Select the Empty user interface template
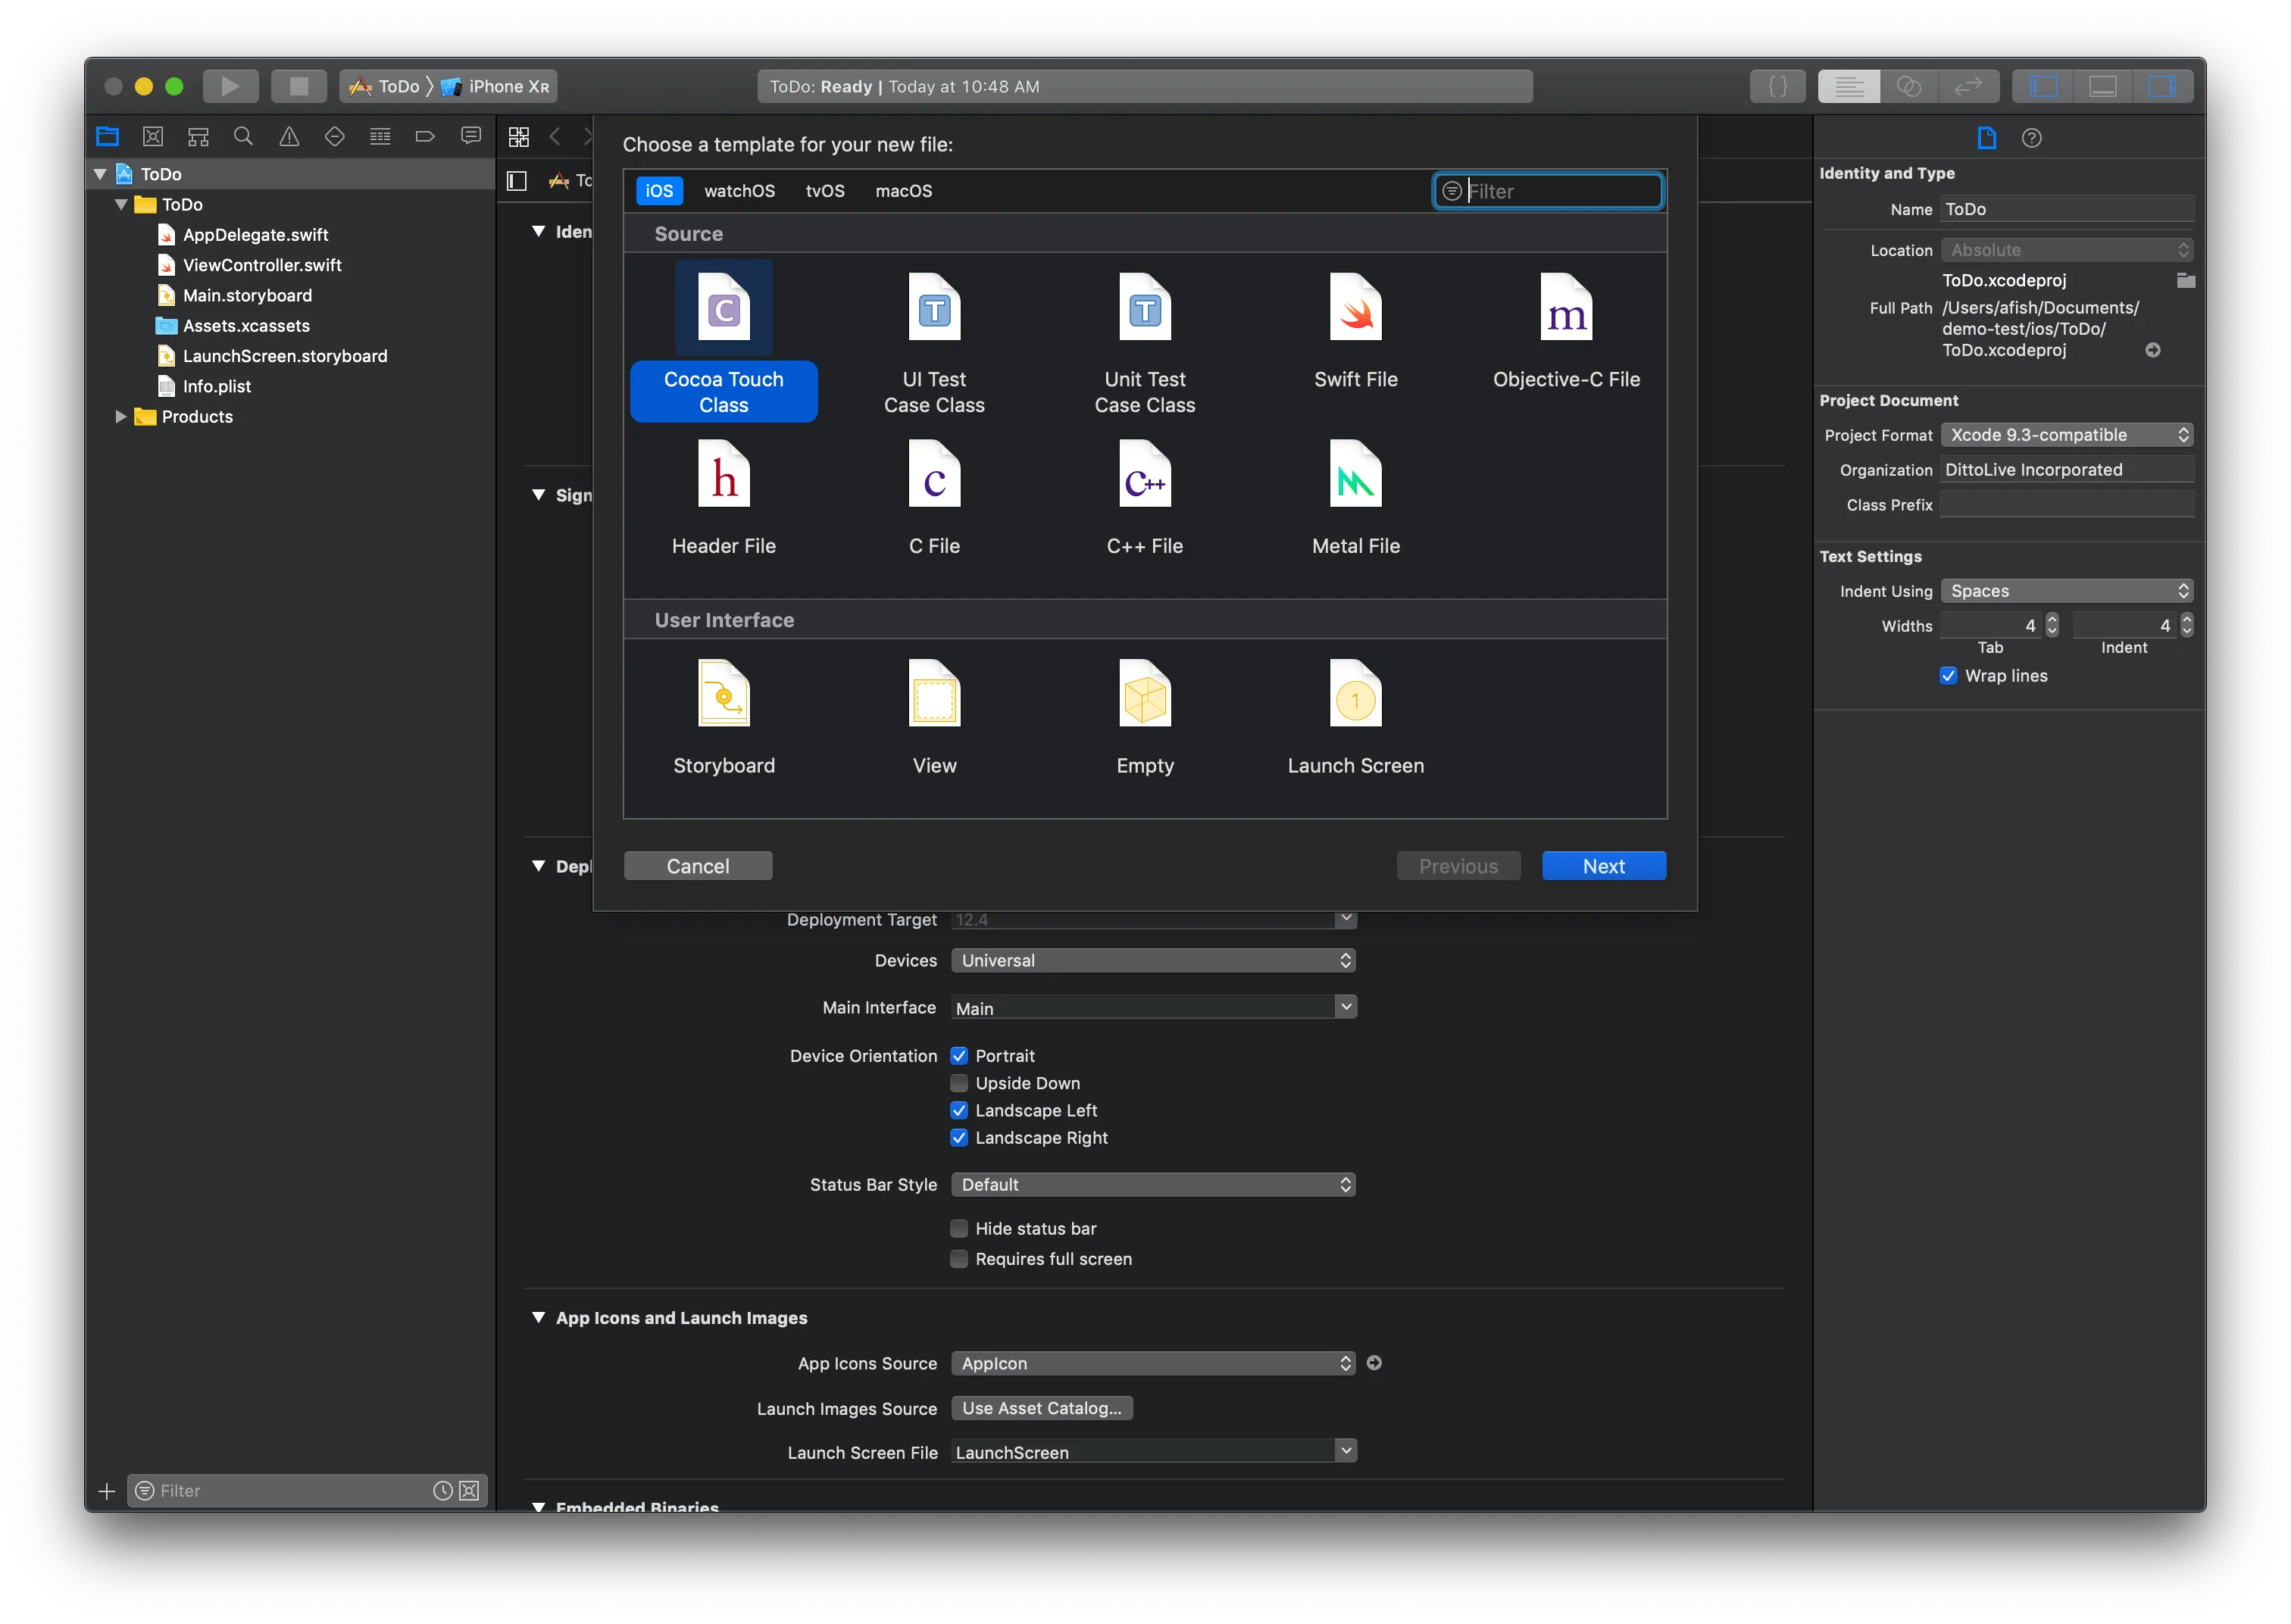Screen dimensions: 2291x1624 1145,718
